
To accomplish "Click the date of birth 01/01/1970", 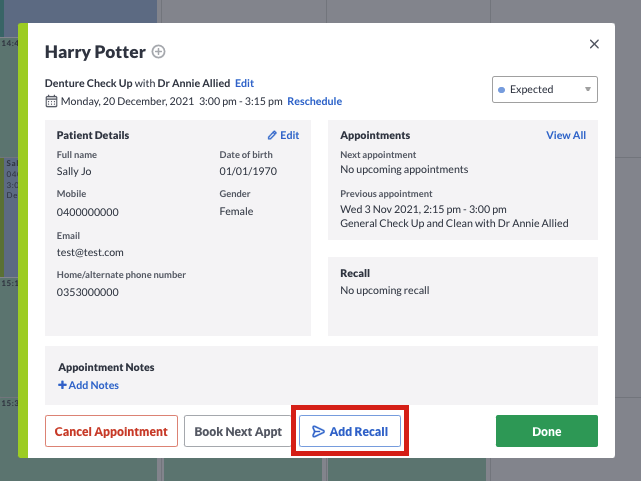I will pos(248,171).
